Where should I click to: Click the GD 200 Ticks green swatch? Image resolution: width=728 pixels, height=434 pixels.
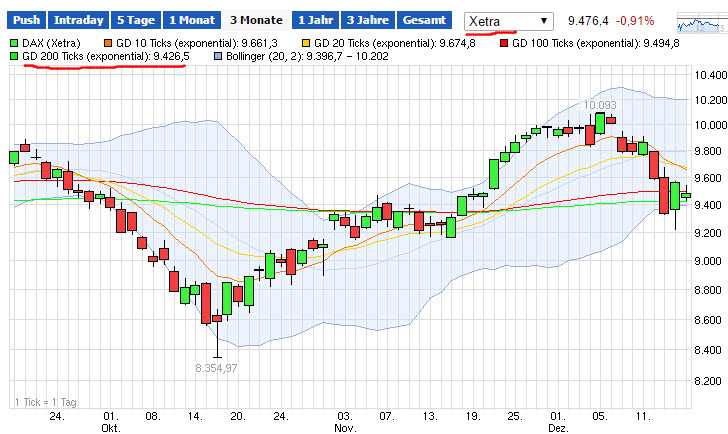tap(13, 57)
